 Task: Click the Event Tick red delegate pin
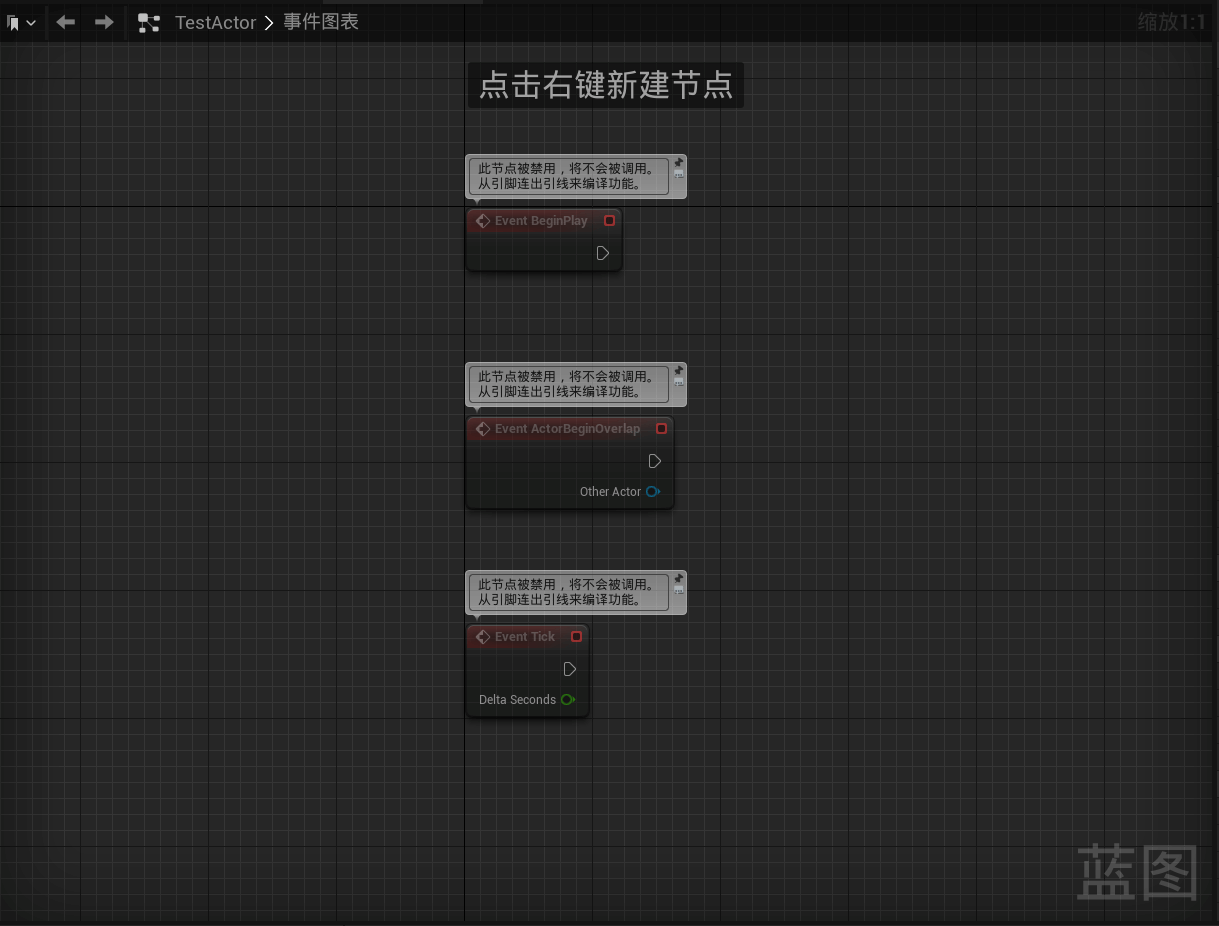[576, 637]
